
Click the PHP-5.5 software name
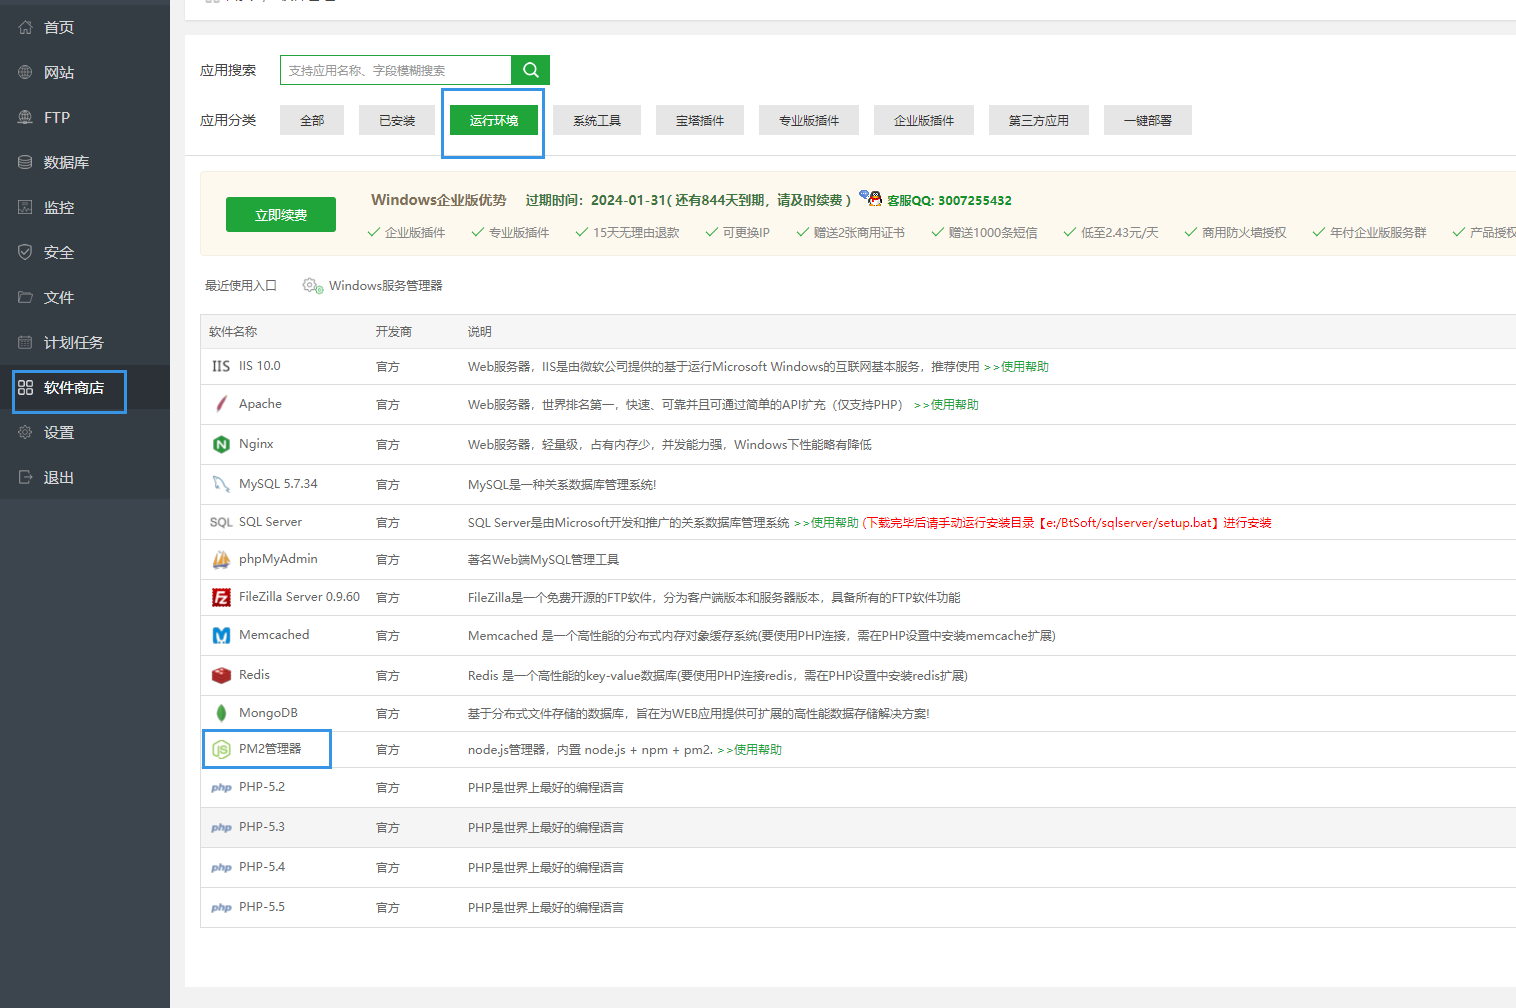tap(262, 907)
